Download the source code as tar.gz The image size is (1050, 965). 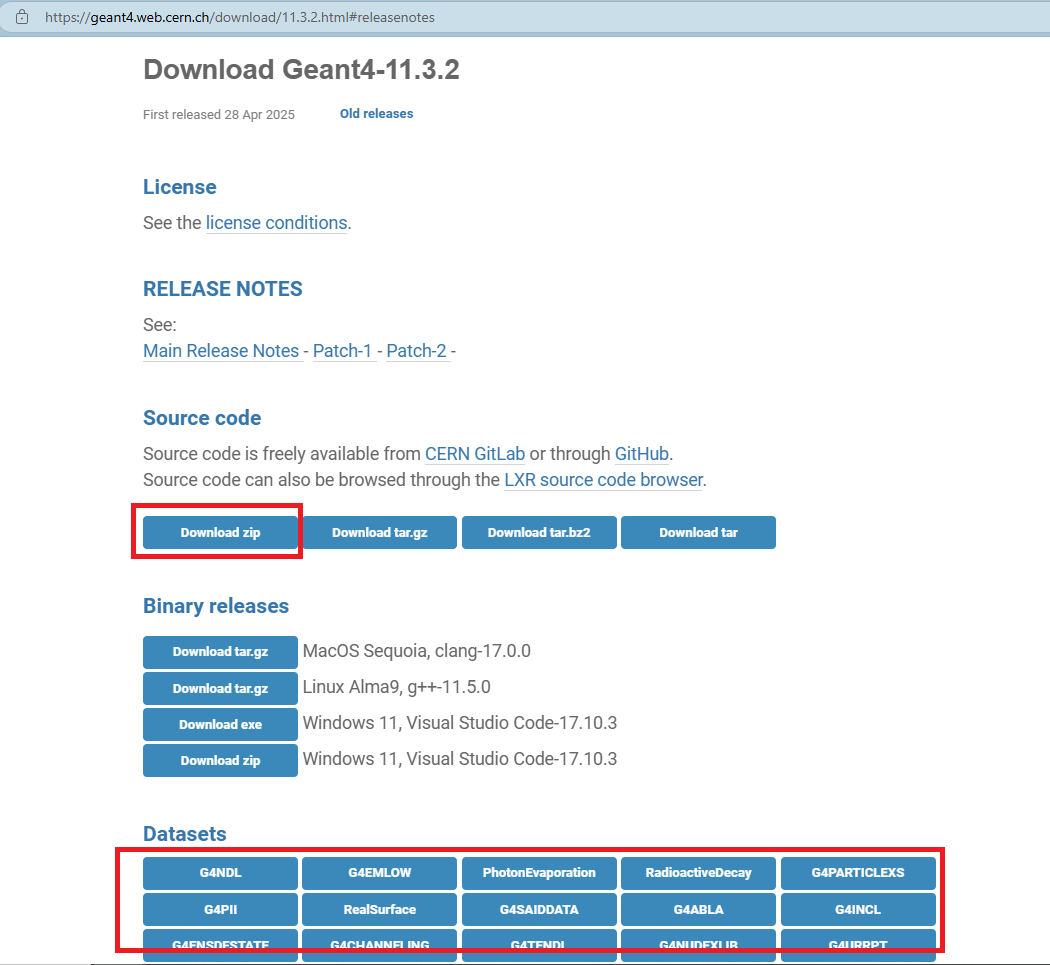click(x=379, y=532)
